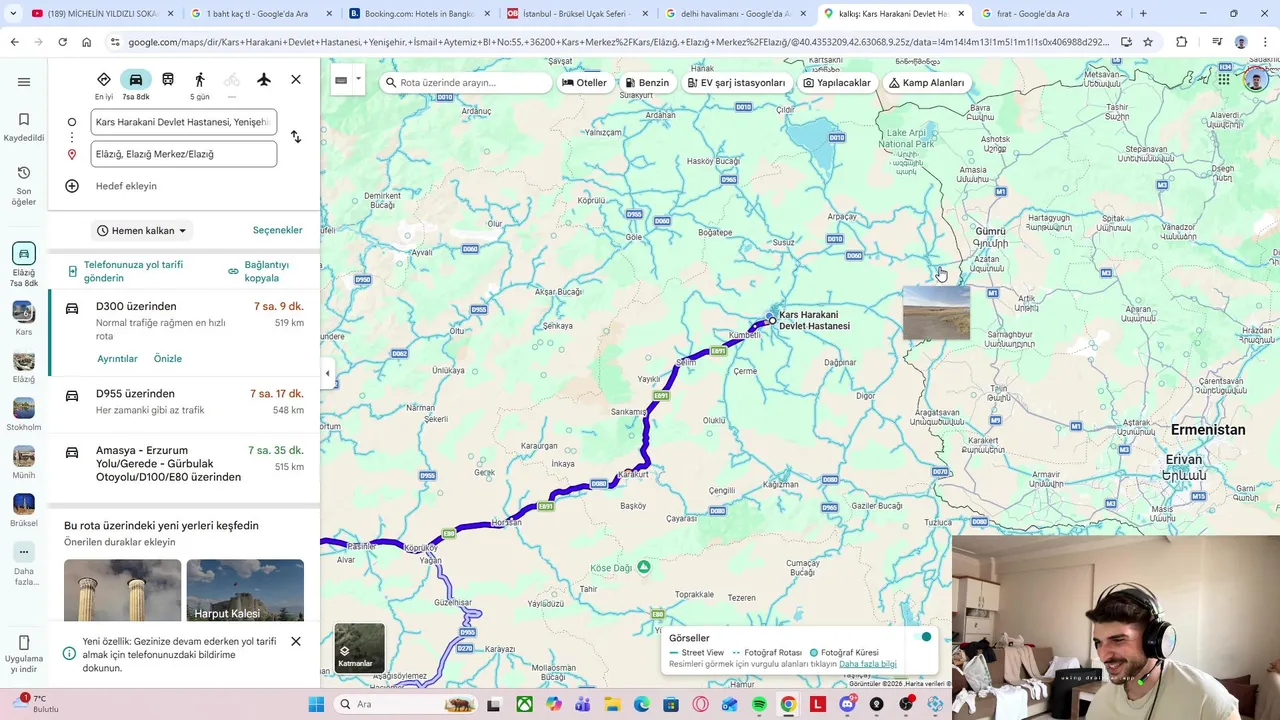Viewport: 1280px width, 720px height.
Task: Reload the page
Action: [62, 42]
